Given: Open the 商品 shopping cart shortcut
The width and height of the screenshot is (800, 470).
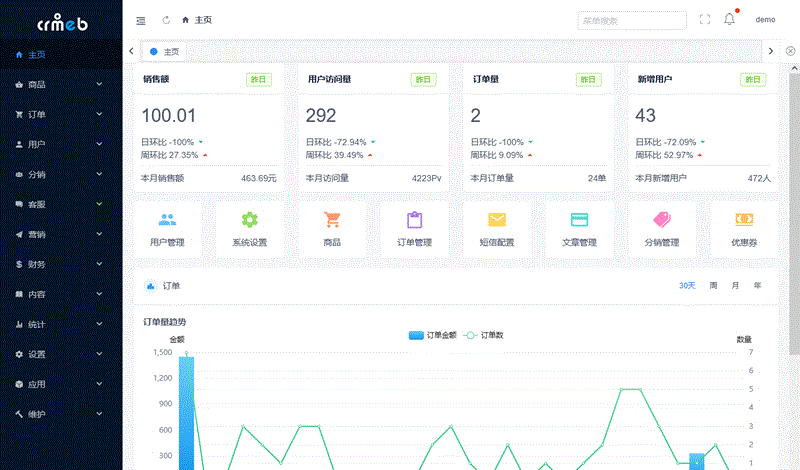Looking at the screenshot, I should pyautogui.click(x=332, y=221).
